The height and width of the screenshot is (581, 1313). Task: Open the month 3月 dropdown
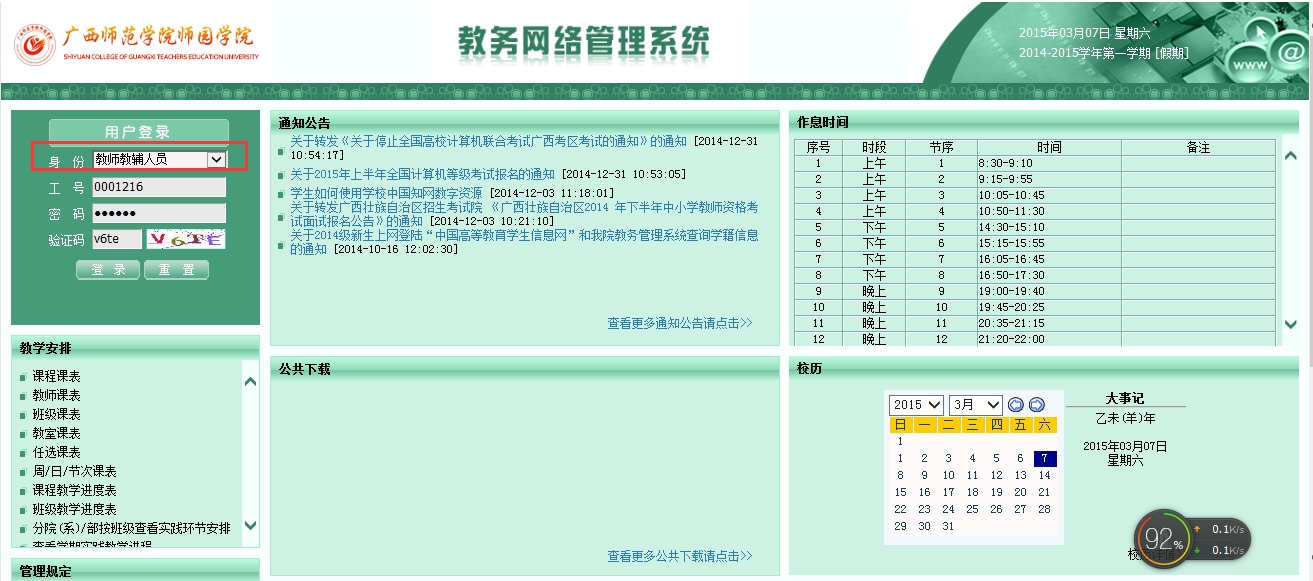(975, 405)
